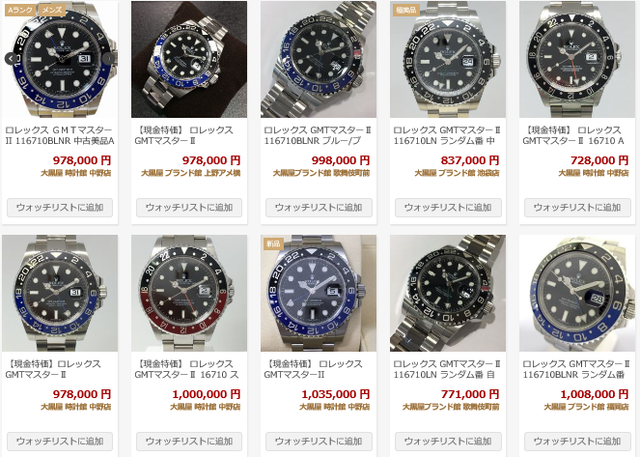Click the 極美品 badge on 837,000円 watch
This screenshot has height=457, width=640.
pyautogui.click(x=406, y=10)
